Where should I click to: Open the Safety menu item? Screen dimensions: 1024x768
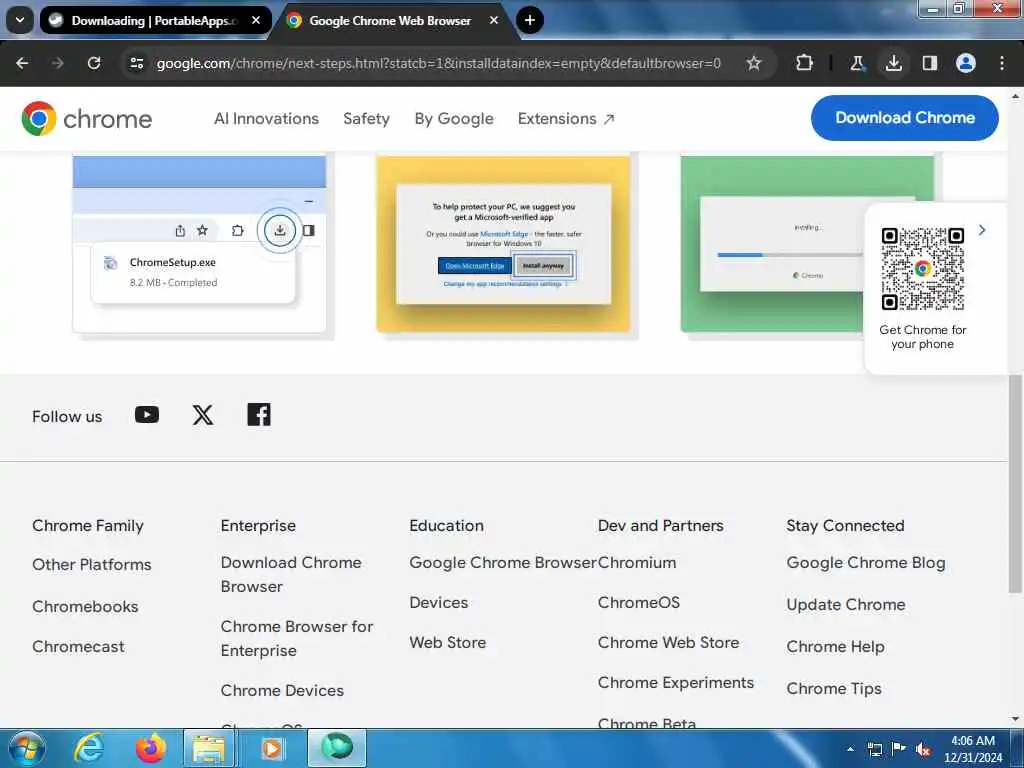click(366, 119)
